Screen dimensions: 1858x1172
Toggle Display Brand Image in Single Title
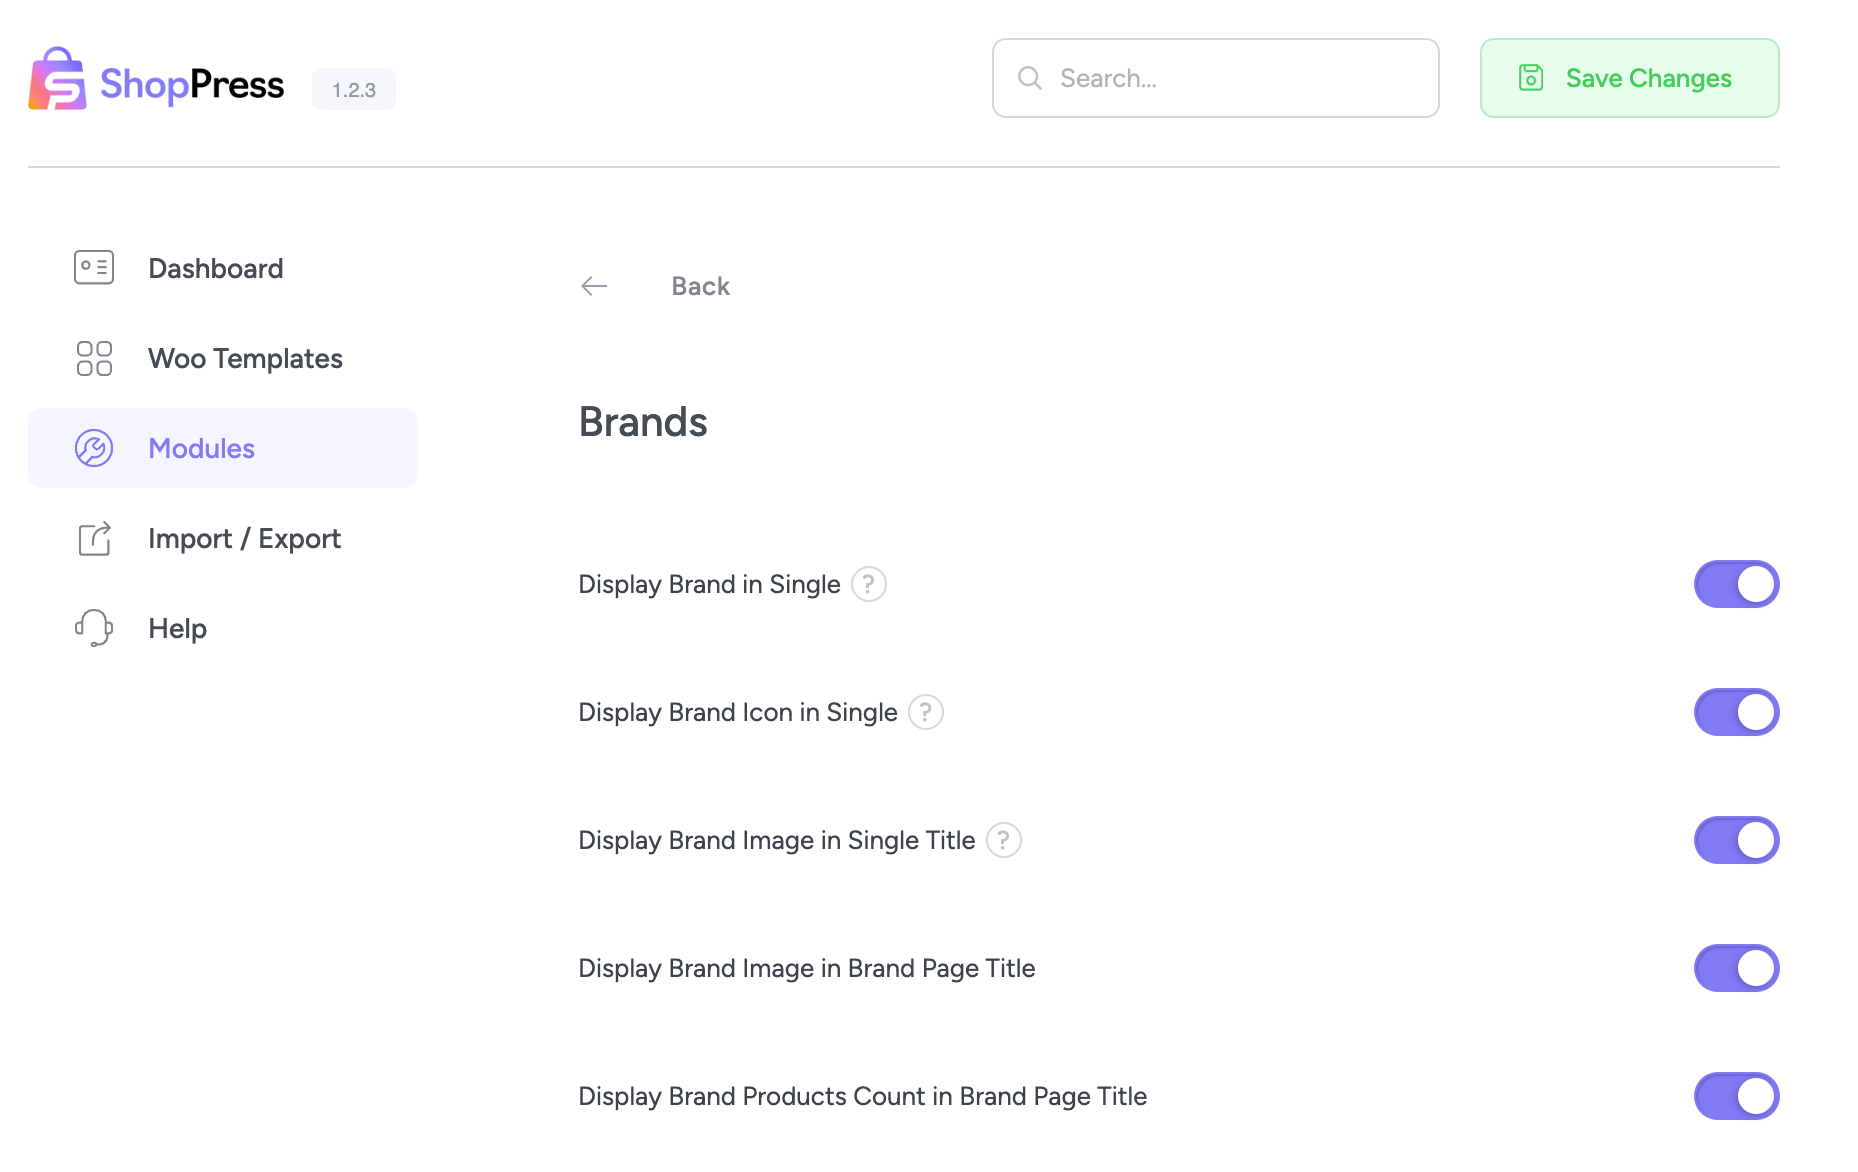point(1736,840)
